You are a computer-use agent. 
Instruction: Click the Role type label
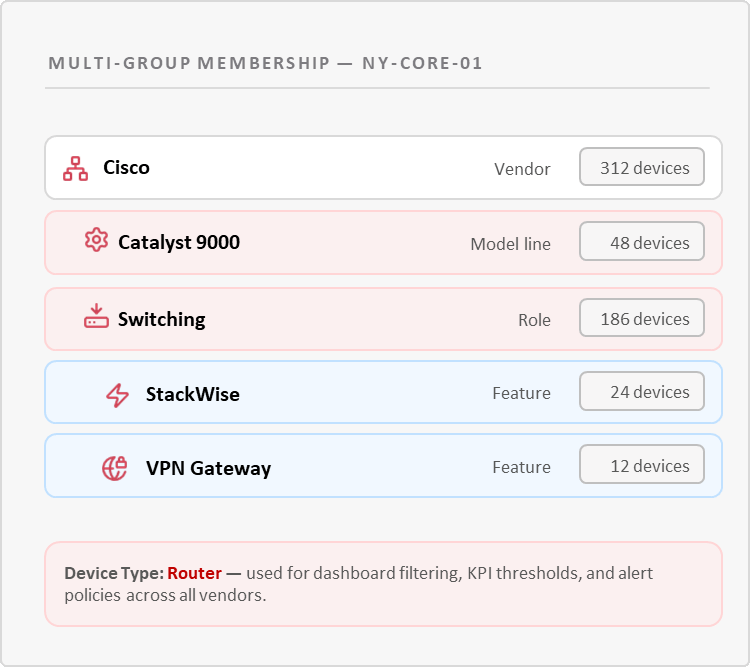[534, 320]
